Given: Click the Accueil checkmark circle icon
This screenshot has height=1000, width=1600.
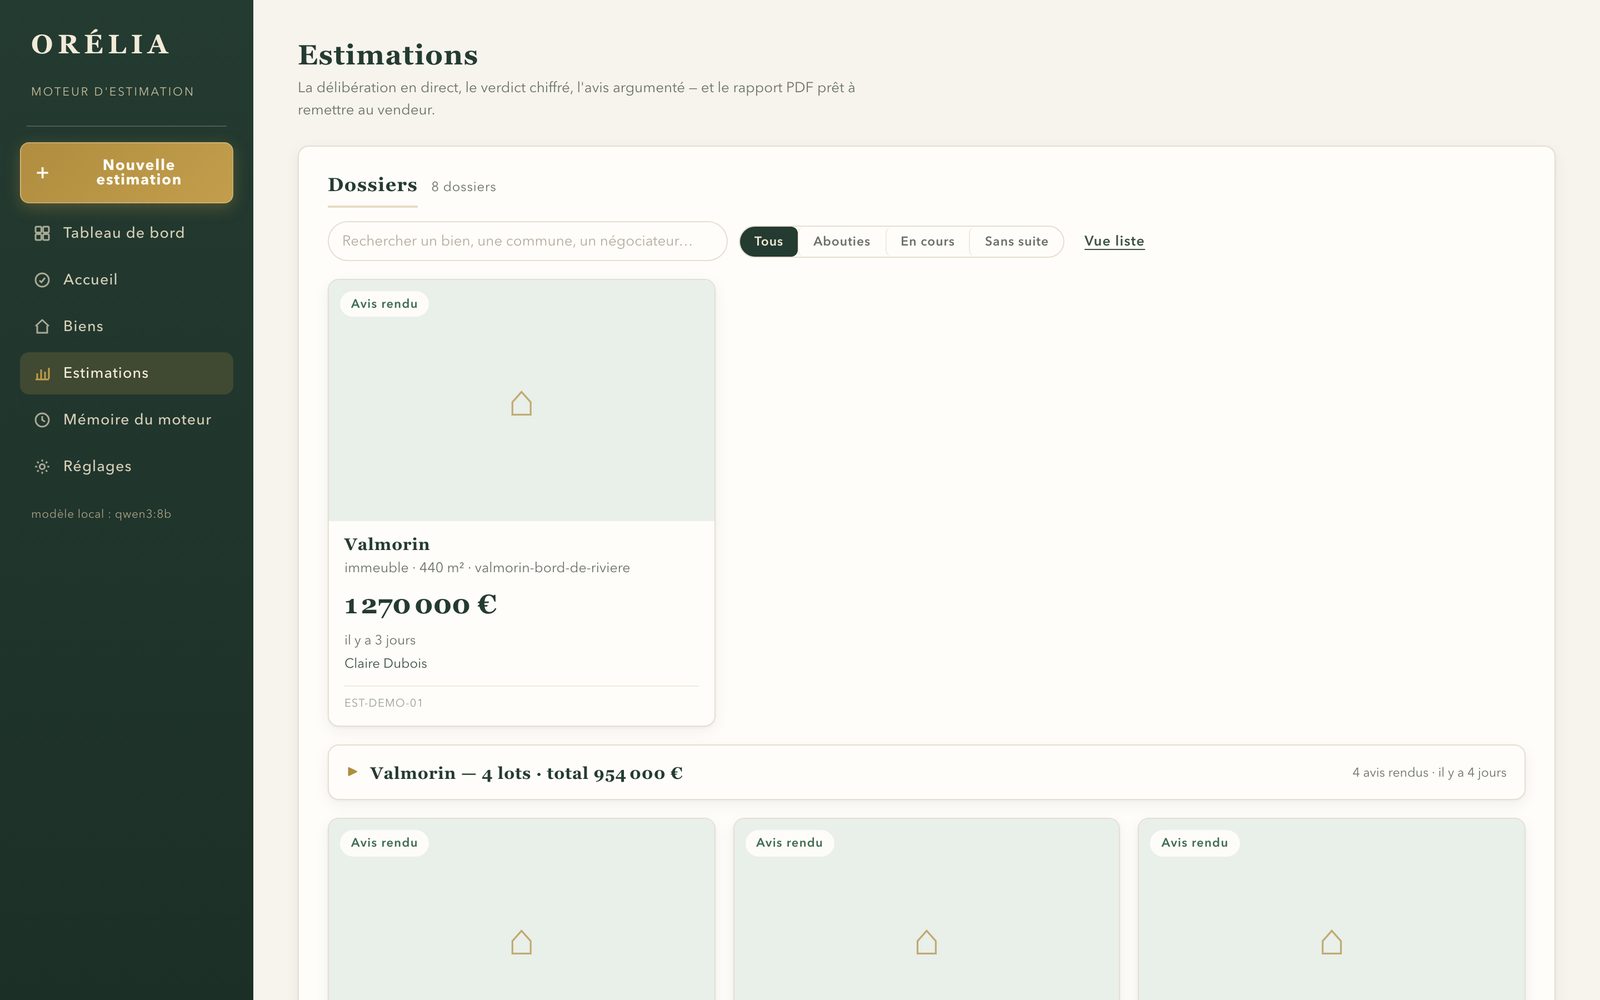Looking at the screenshot, I should point(42,280).
